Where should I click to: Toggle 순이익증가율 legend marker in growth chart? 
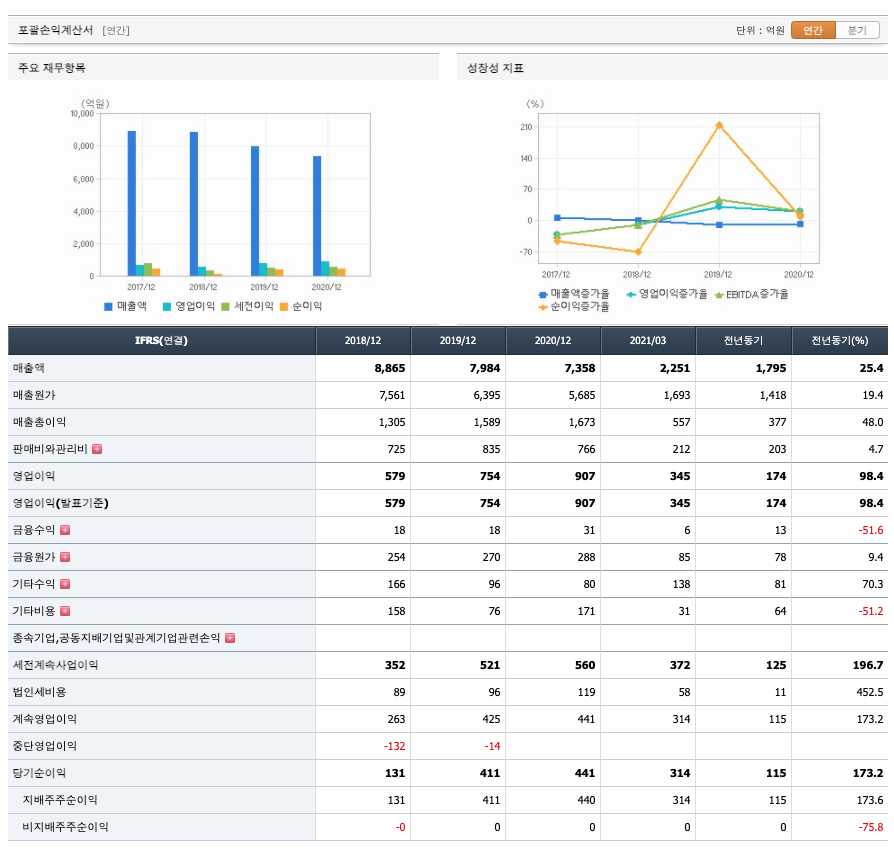pos(543,307)
